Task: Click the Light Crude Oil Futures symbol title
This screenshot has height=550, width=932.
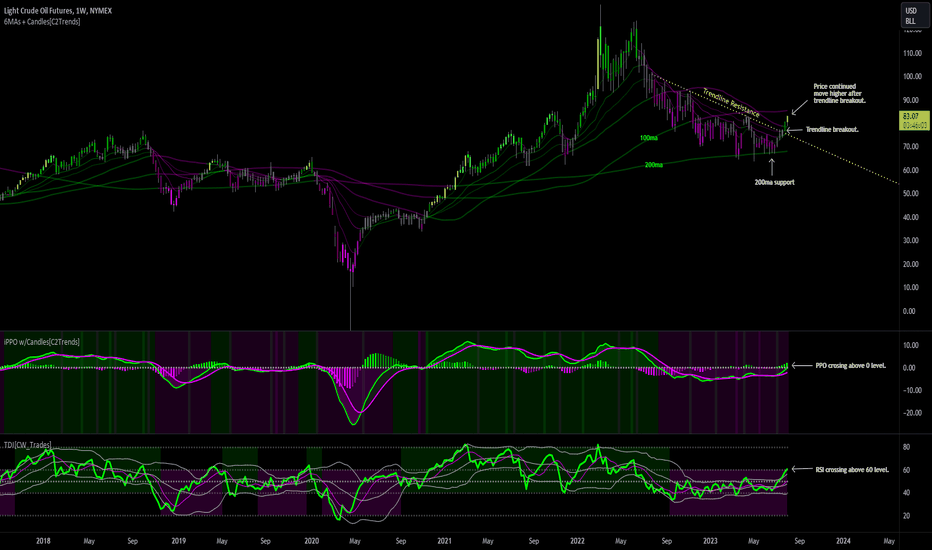Action: tap(58, 11)
